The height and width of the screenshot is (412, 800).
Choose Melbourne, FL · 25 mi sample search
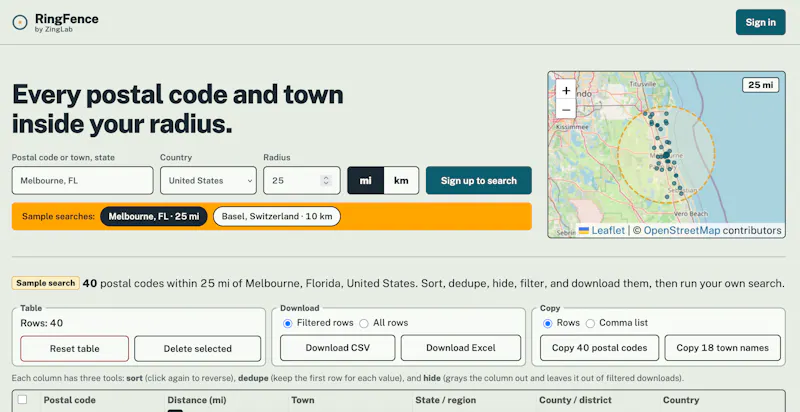click(x=154, y=216)
